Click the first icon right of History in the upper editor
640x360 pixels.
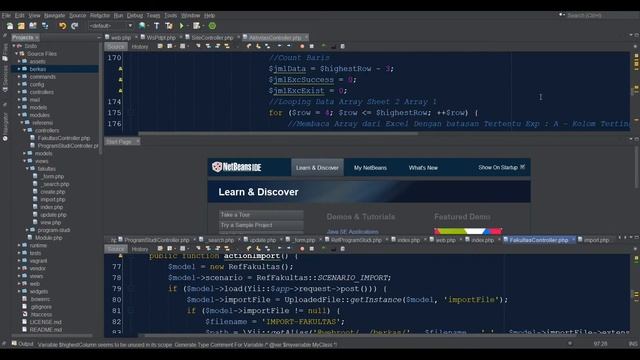160,47
